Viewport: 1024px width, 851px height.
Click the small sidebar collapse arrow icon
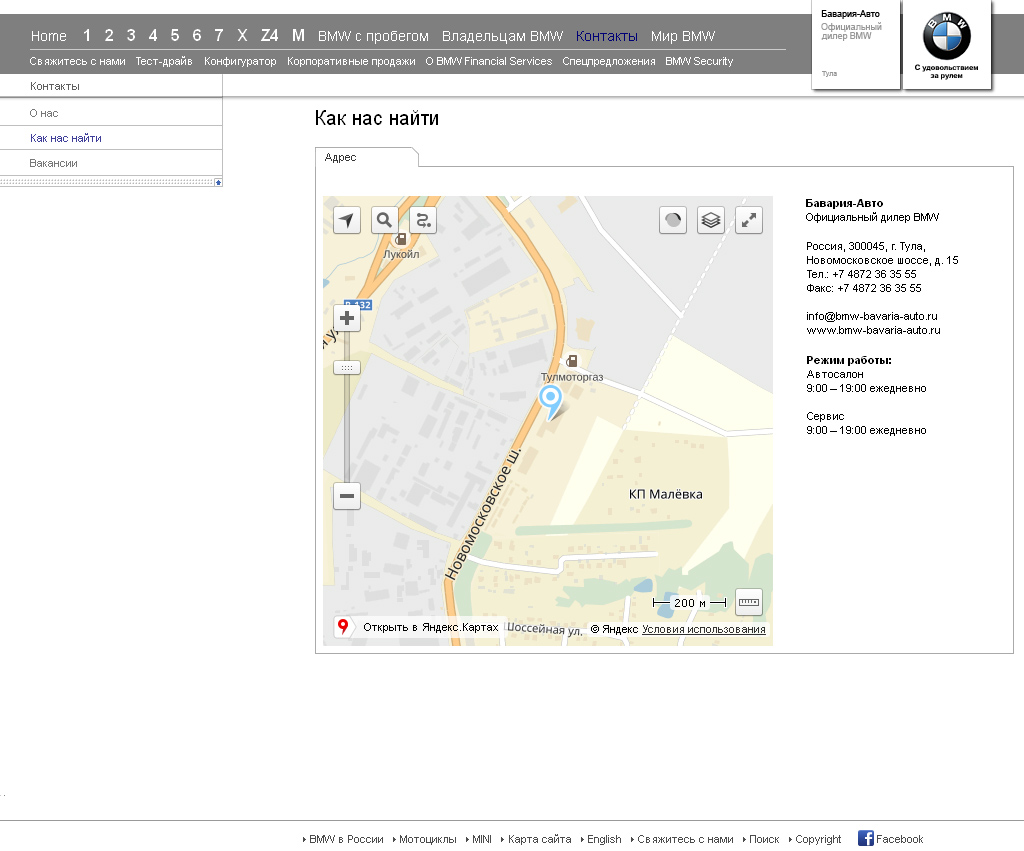click(x=218, y=182)
